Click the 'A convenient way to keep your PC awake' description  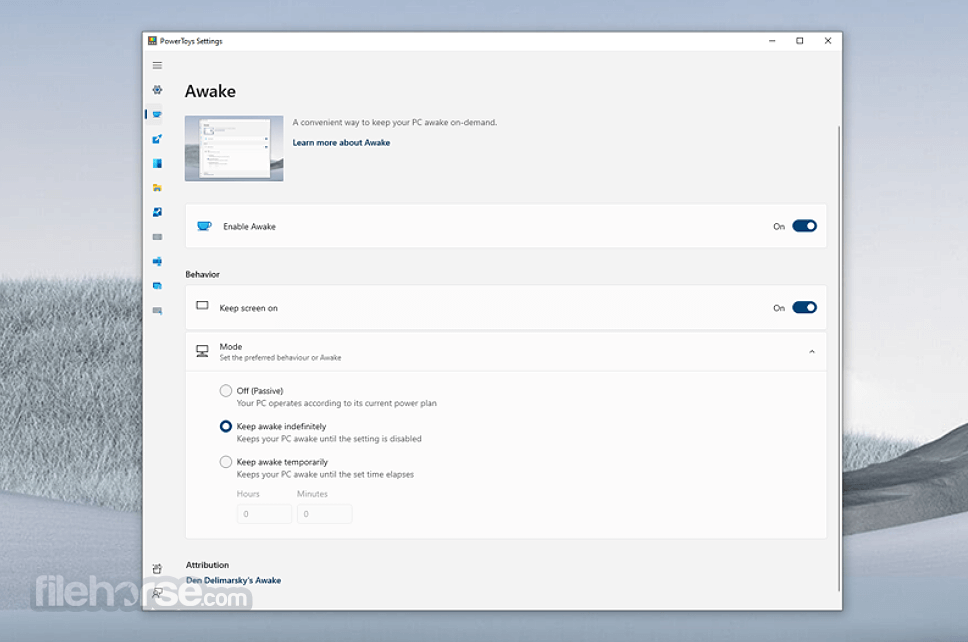click(394, 122)
